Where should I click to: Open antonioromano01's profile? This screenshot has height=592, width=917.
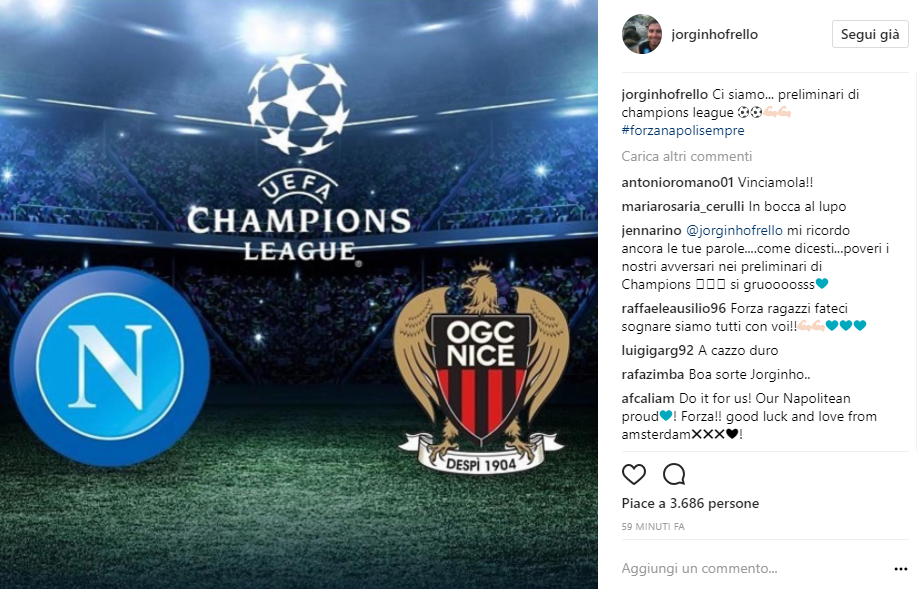point(677,183)
